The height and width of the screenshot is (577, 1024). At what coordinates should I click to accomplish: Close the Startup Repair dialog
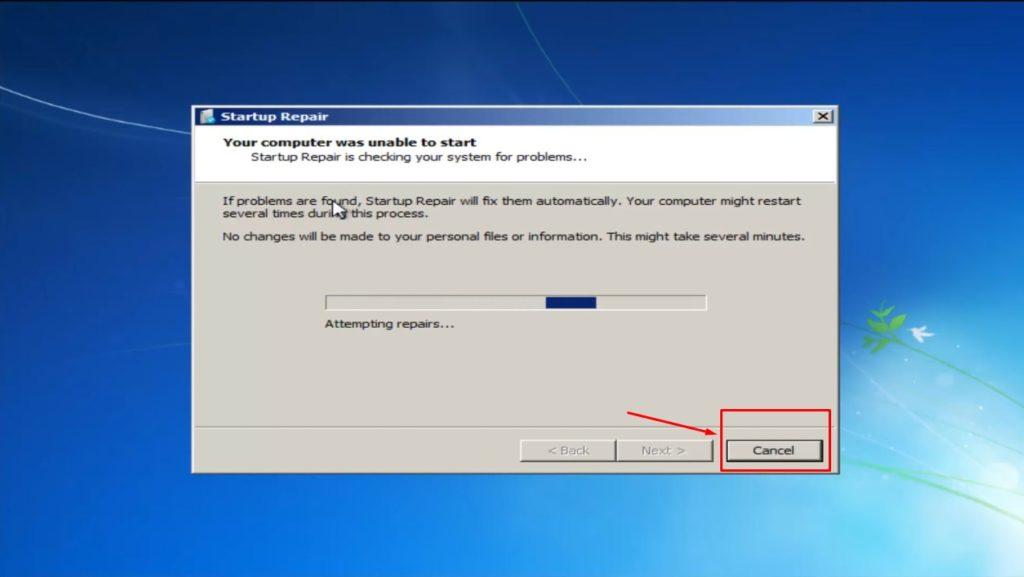click(822, 116)
